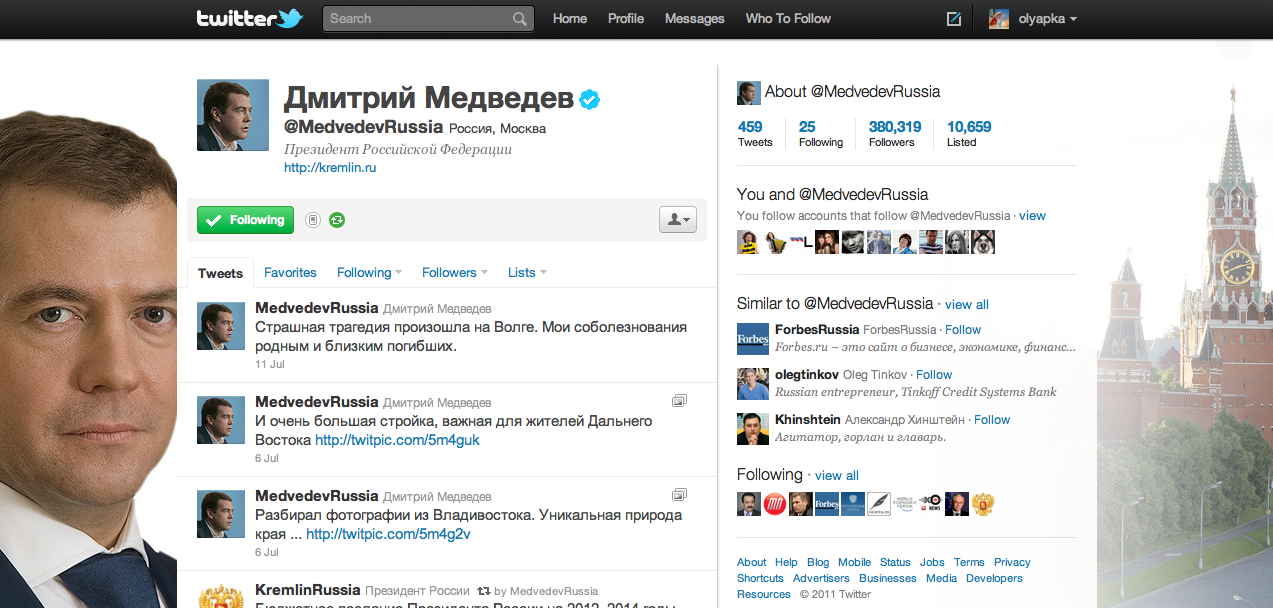1273x608 pixels.
Task: Switch to the Favorites tab
Action: point(290,272)
